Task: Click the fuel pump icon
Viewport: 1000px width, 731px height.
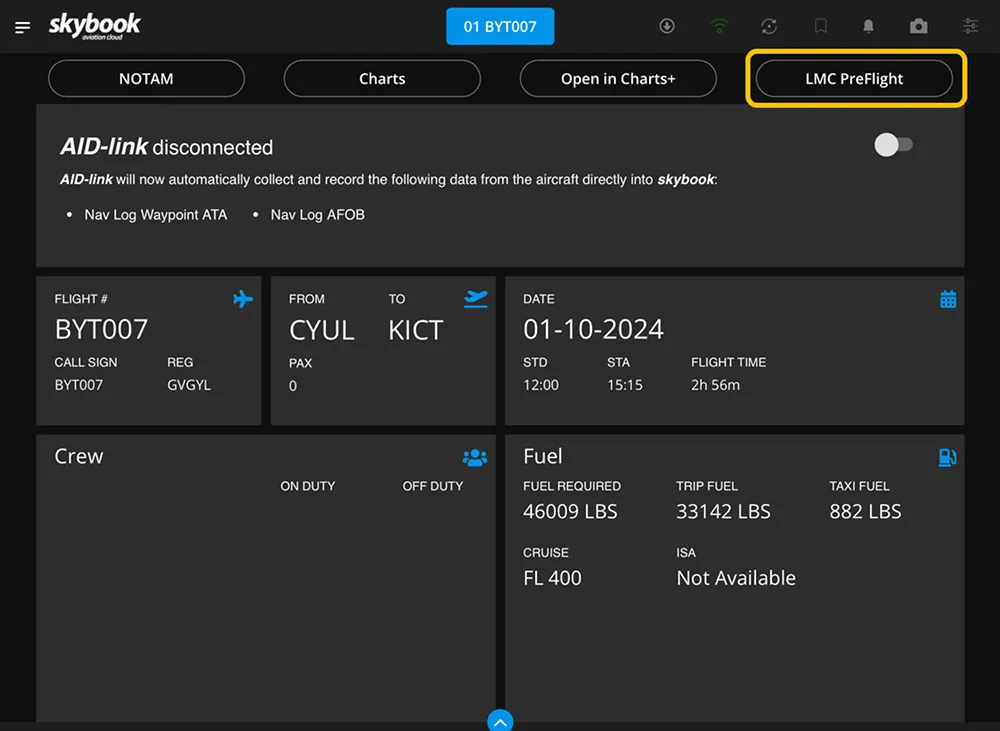Action: pos(947,457)
